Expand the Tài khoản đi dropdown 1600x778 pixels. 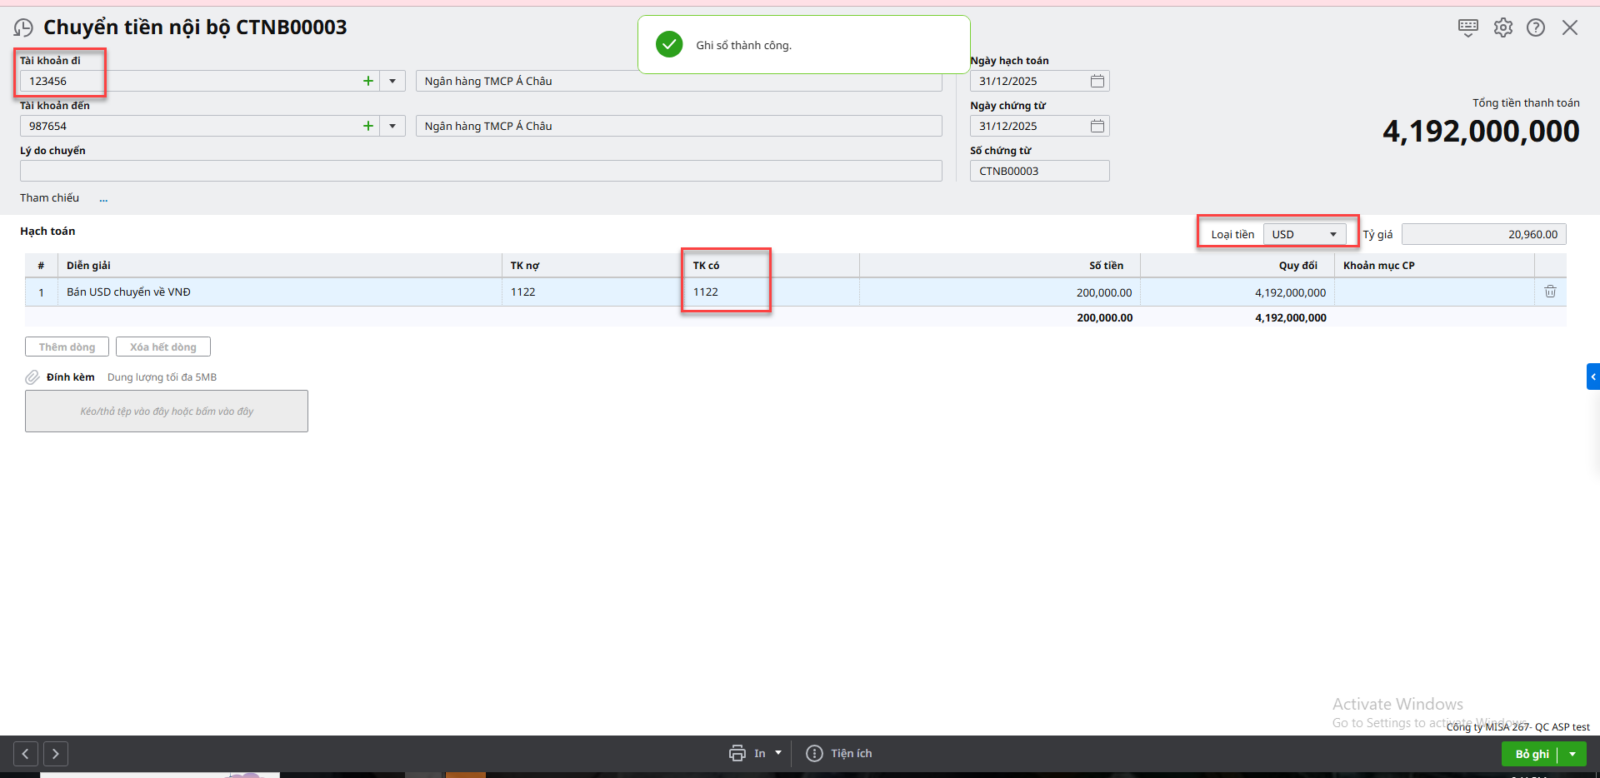pos(392,81)
